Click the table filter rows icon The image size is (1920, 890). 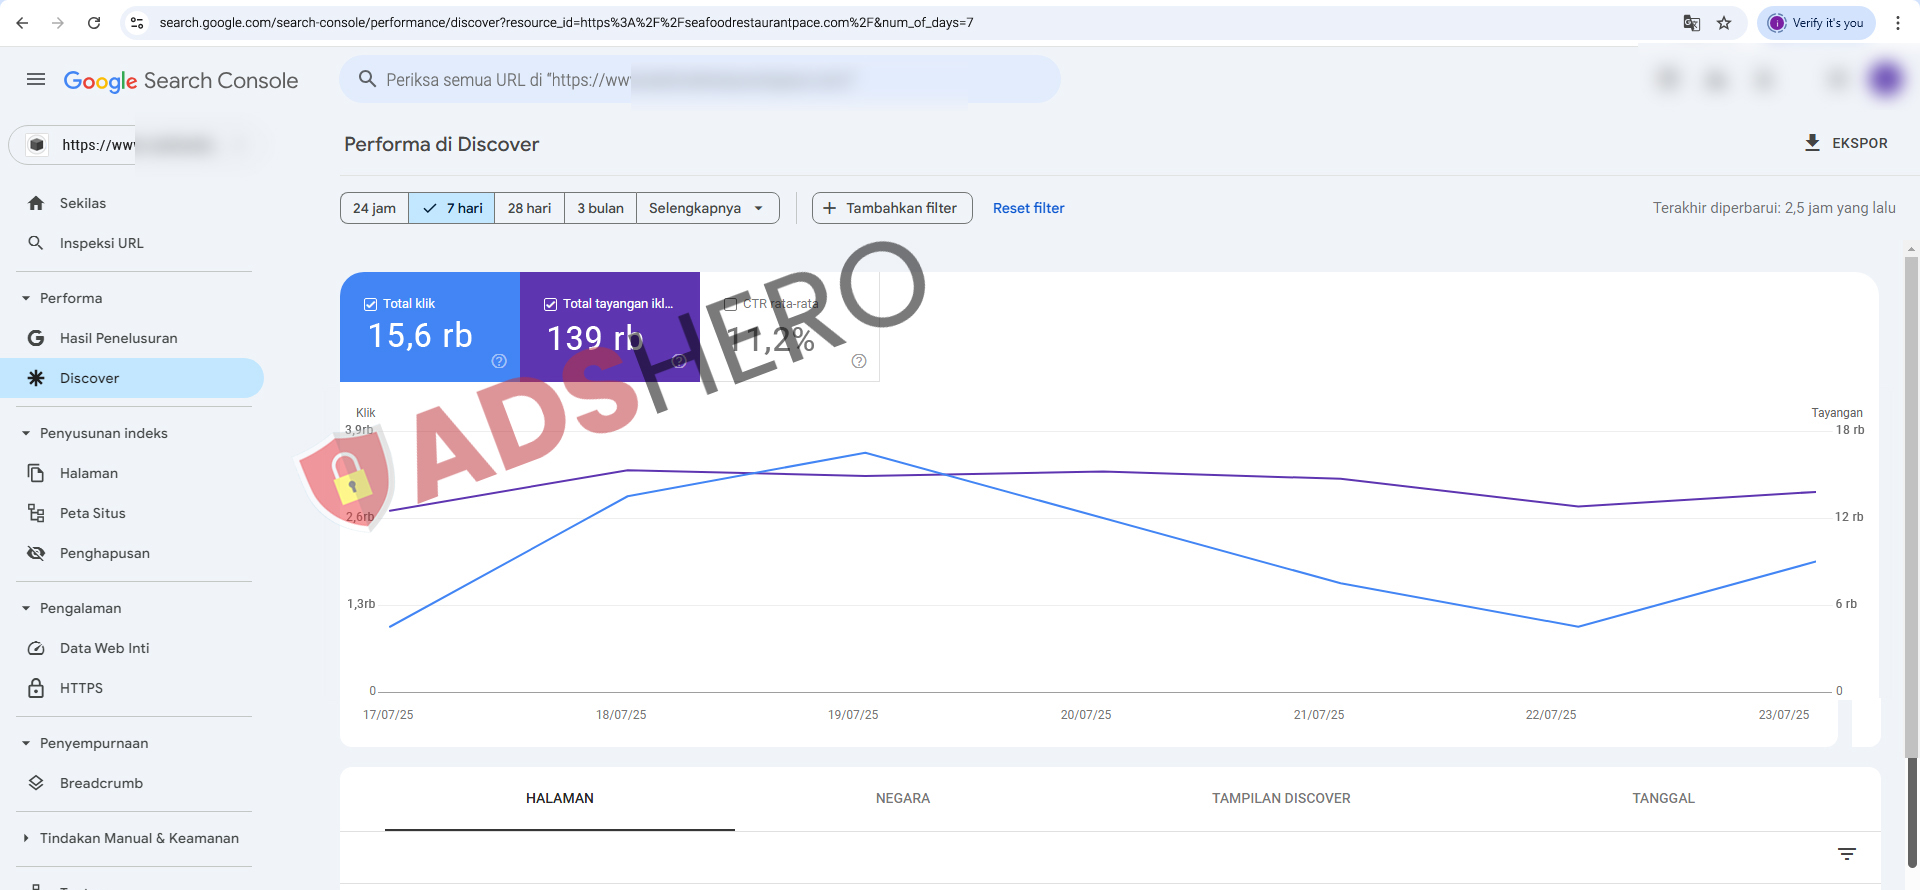click(x=1847, y=854)
